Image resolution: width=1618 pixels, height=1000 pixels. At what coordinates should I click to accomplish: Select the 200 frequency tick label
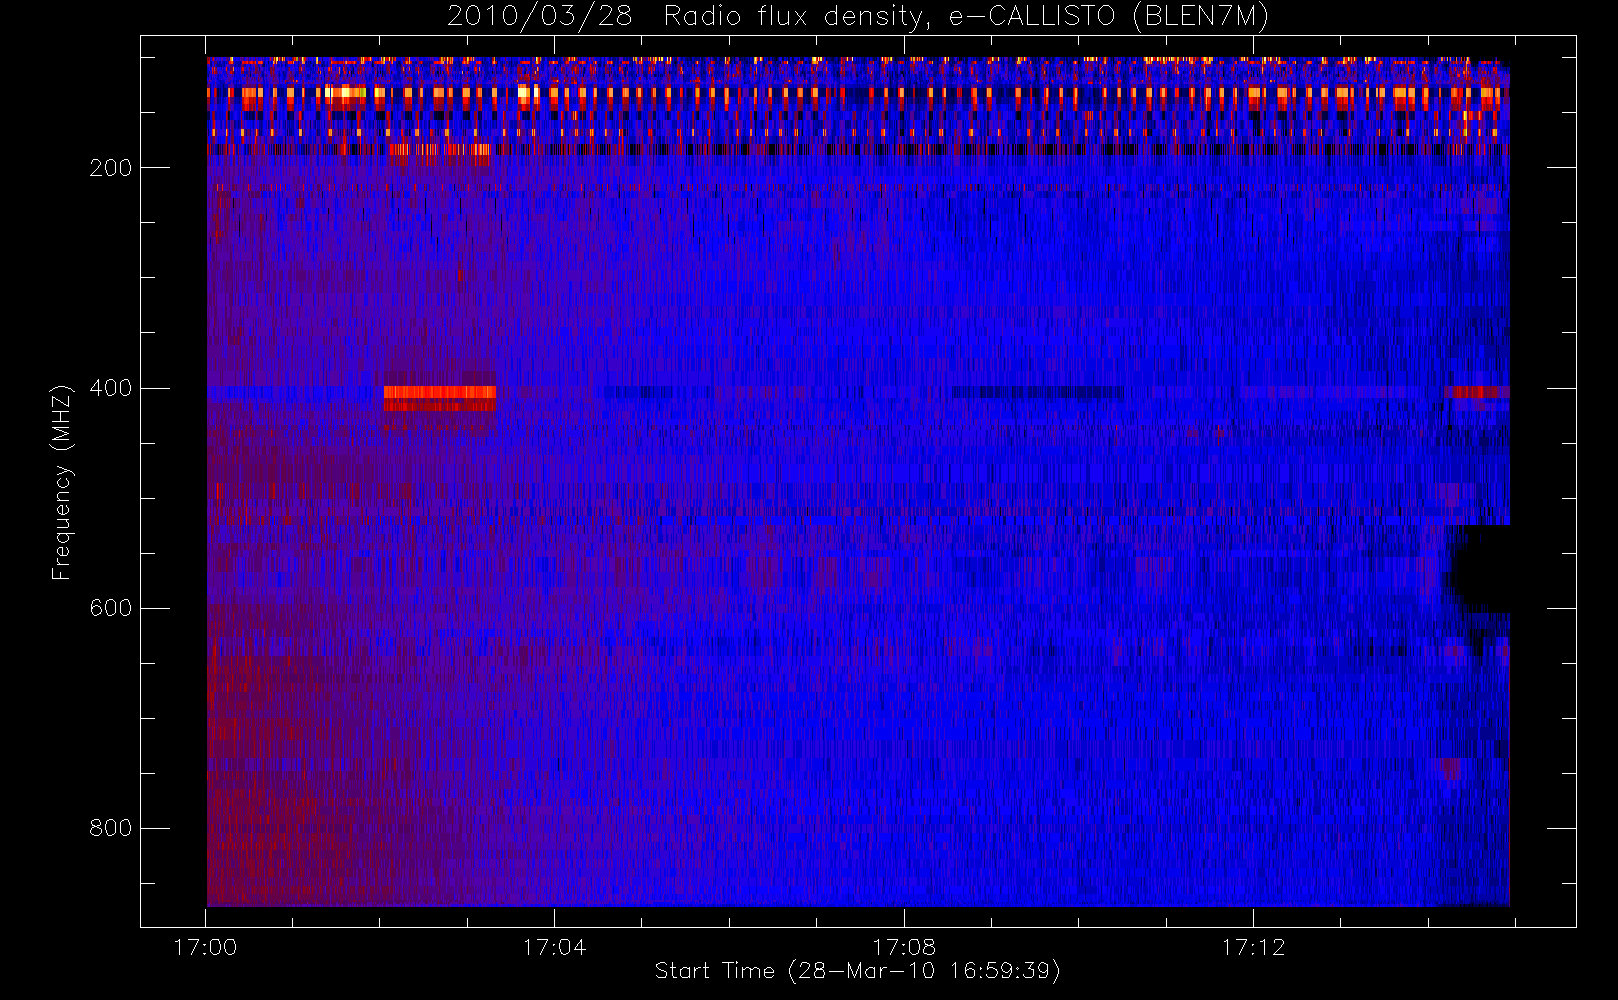(111, 168)
